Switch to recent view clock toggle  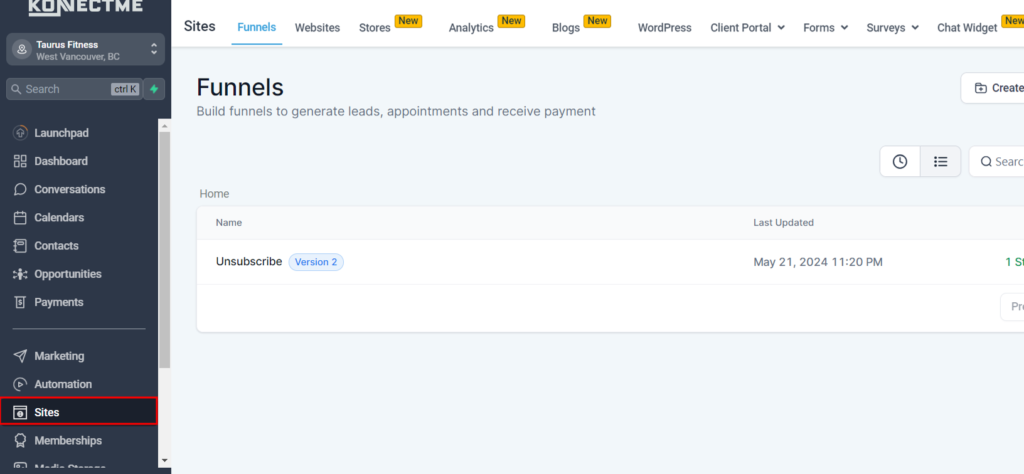click(900, 161)
